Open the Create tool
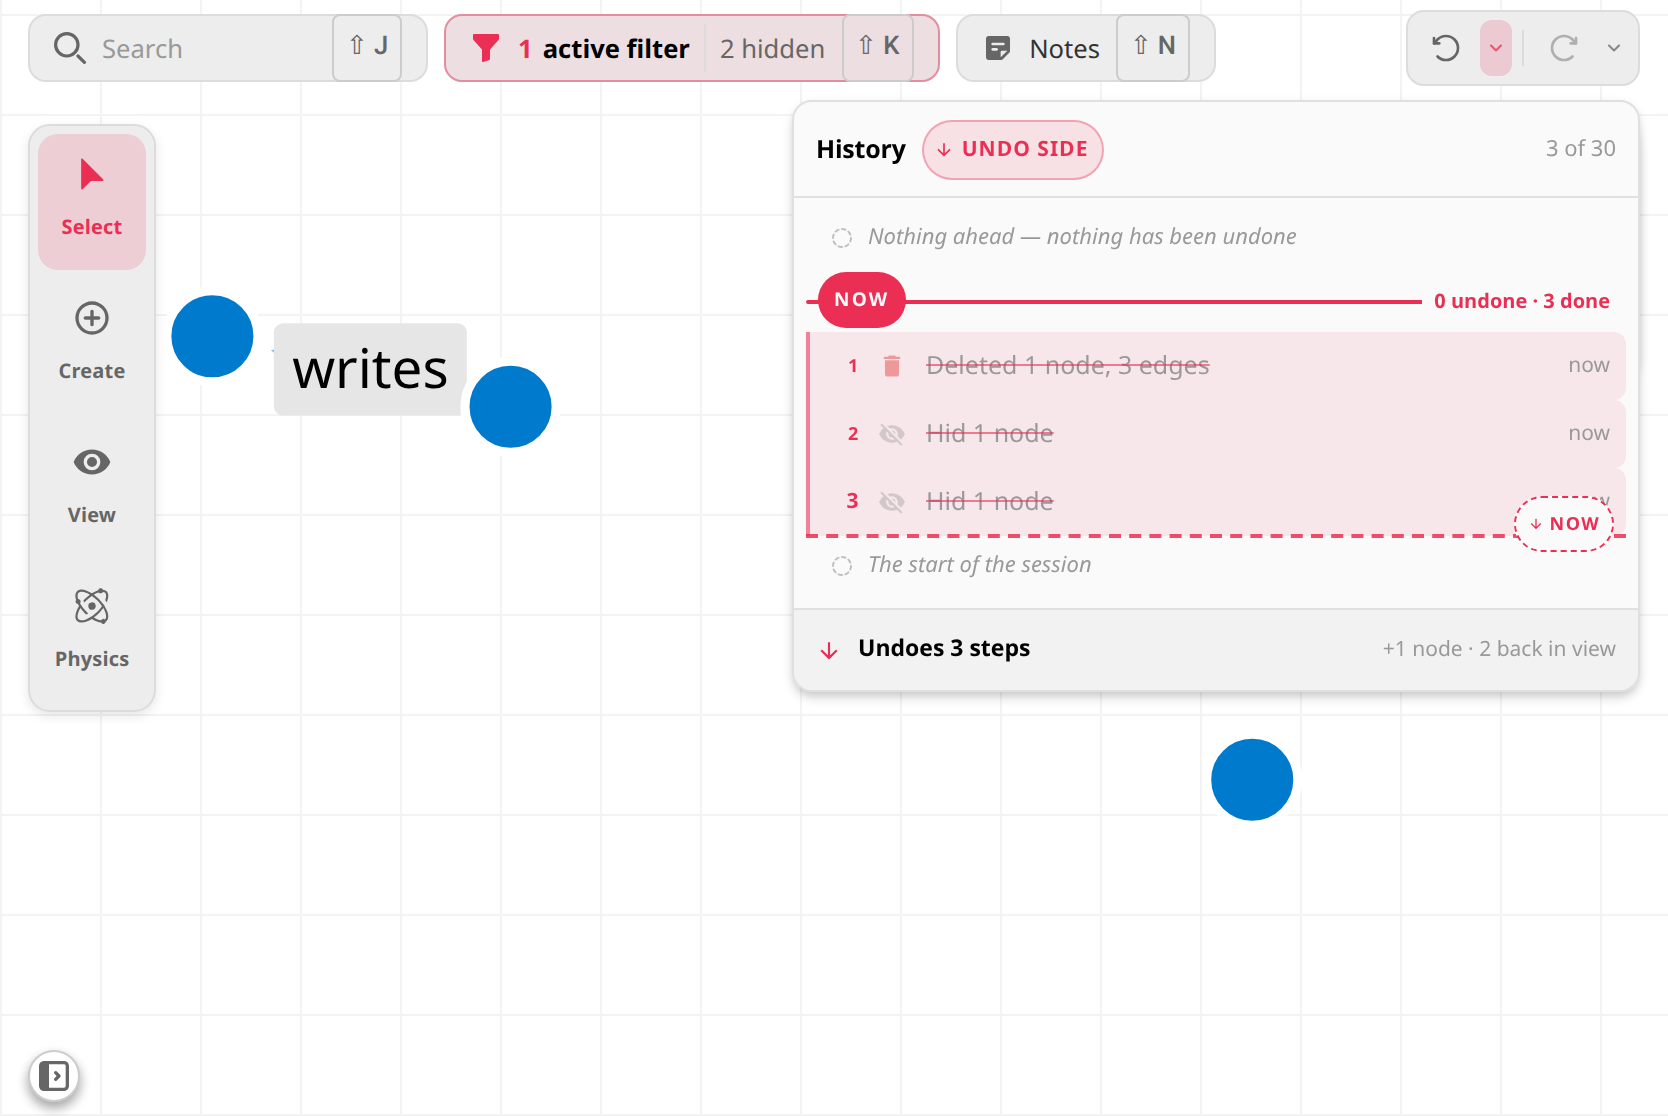This screenshot has height=1116, width=1668. [92, 342]
